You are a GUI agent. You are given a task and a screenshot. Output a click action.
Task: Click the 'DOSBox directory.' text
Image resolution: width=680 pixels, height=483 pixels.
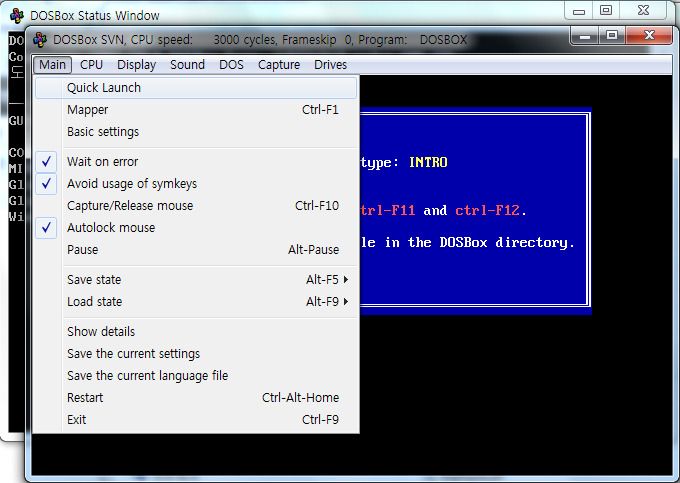click(x=507, y=242)
